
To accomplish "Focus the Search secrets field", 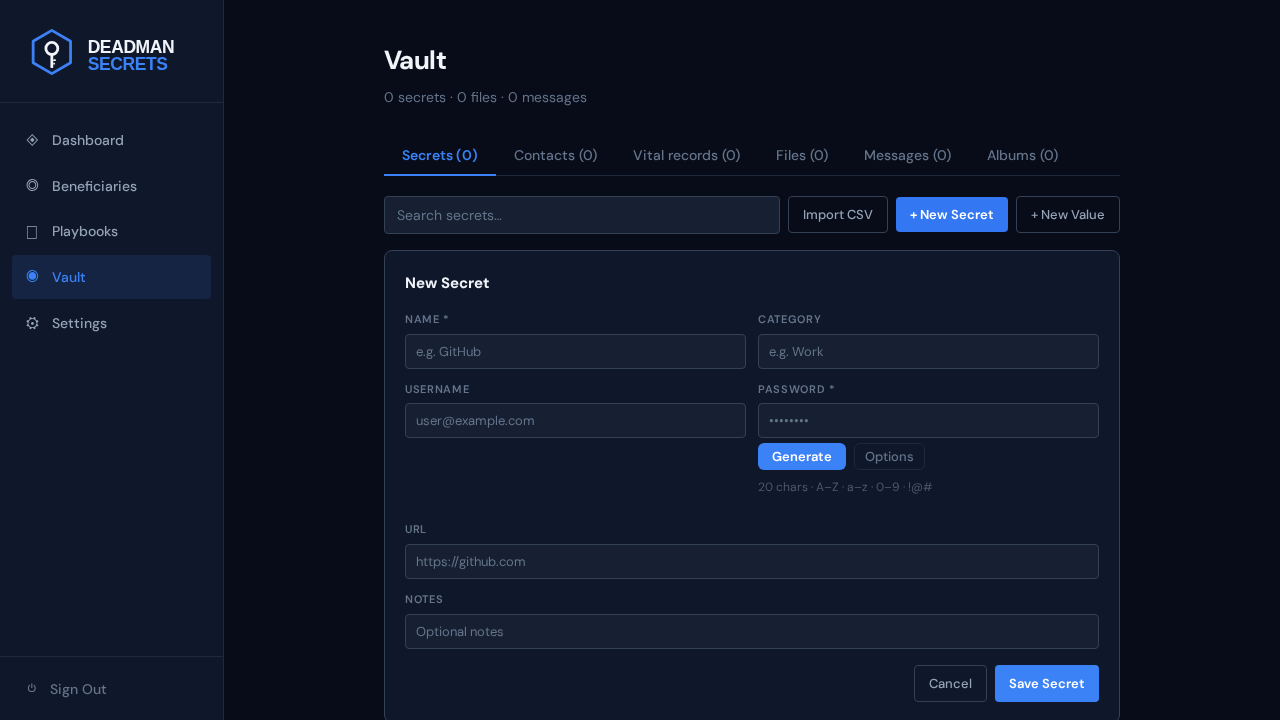I will click(x=582, y=215).
